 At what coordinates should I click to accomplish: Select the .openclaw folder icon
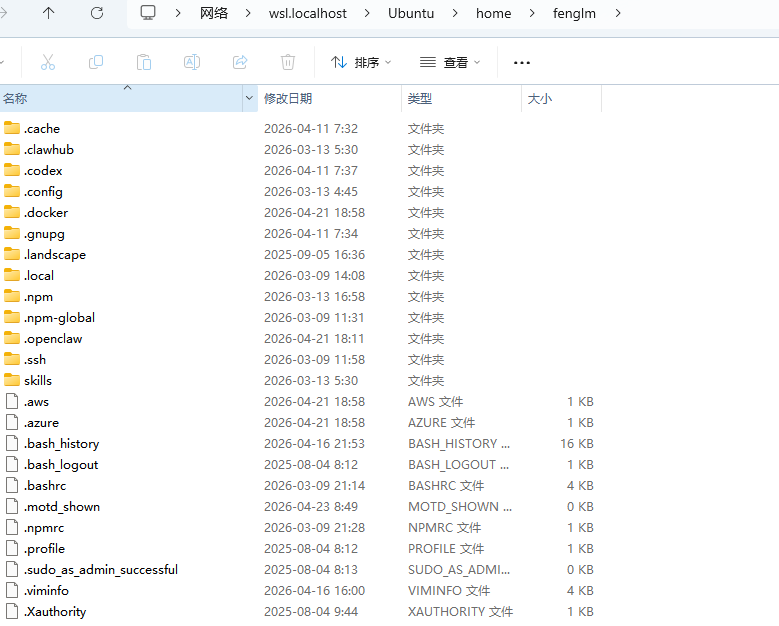tap(12, 338)
